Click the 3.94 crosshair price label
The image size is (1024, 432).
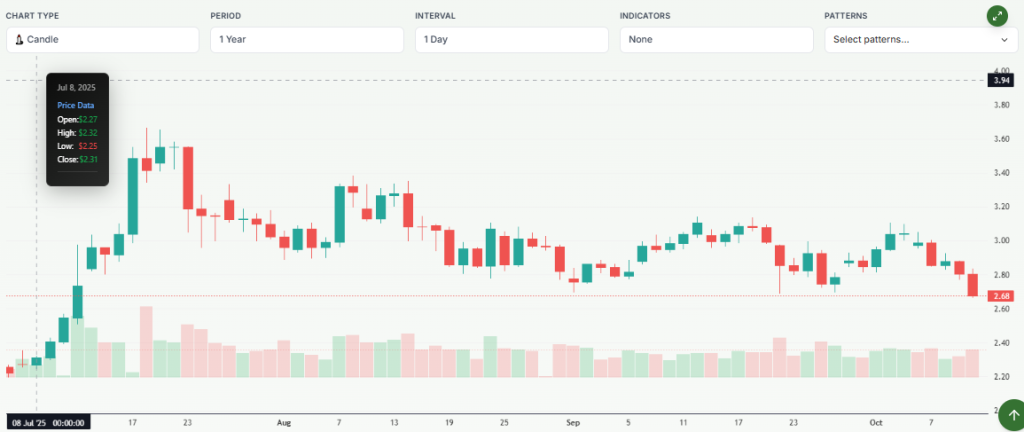coord(1001,80)
